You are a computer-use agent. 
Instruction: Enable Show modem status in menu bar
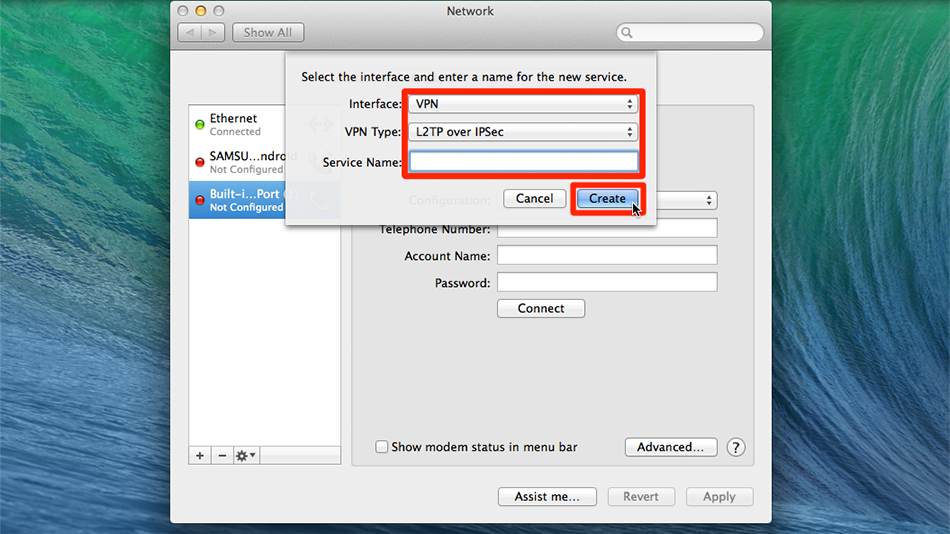pyautogui.click(x=382, y=447)
